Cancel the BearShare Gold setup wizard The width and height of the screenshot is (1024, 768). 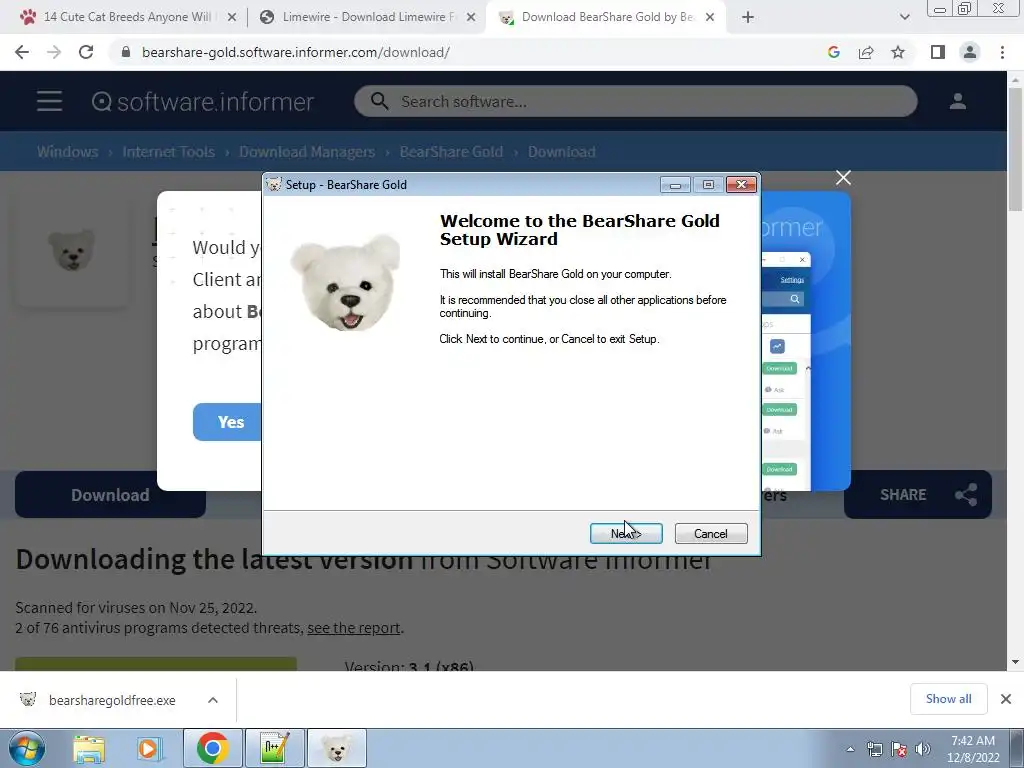711,534
